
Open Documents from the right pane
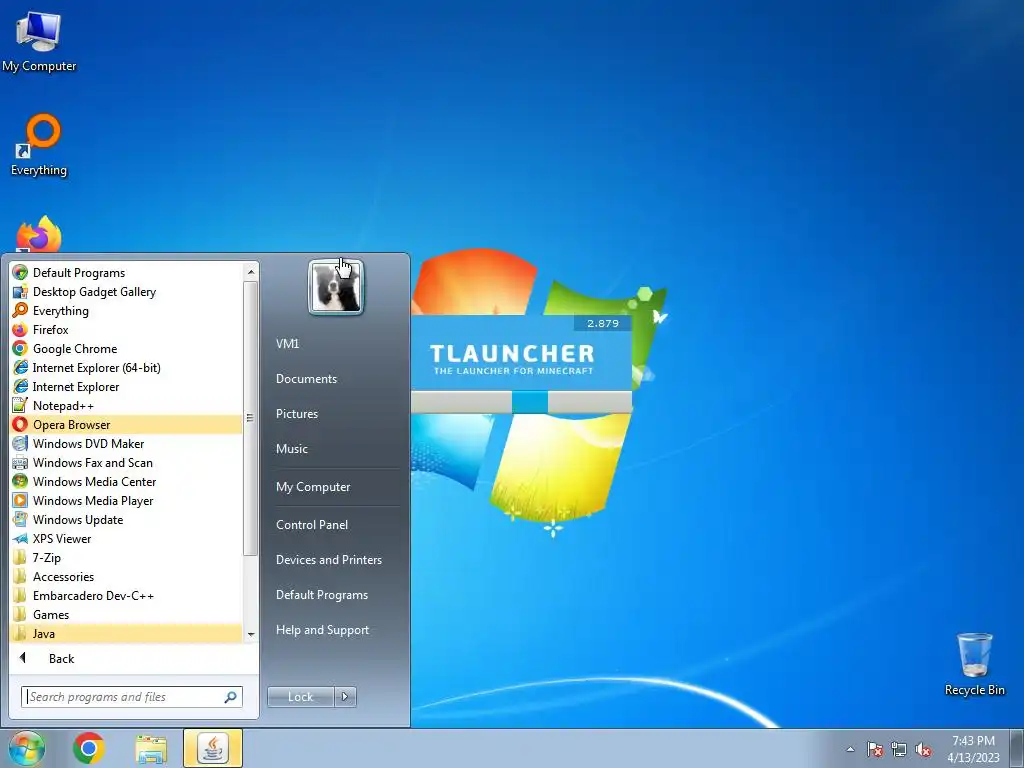[306, 379]
